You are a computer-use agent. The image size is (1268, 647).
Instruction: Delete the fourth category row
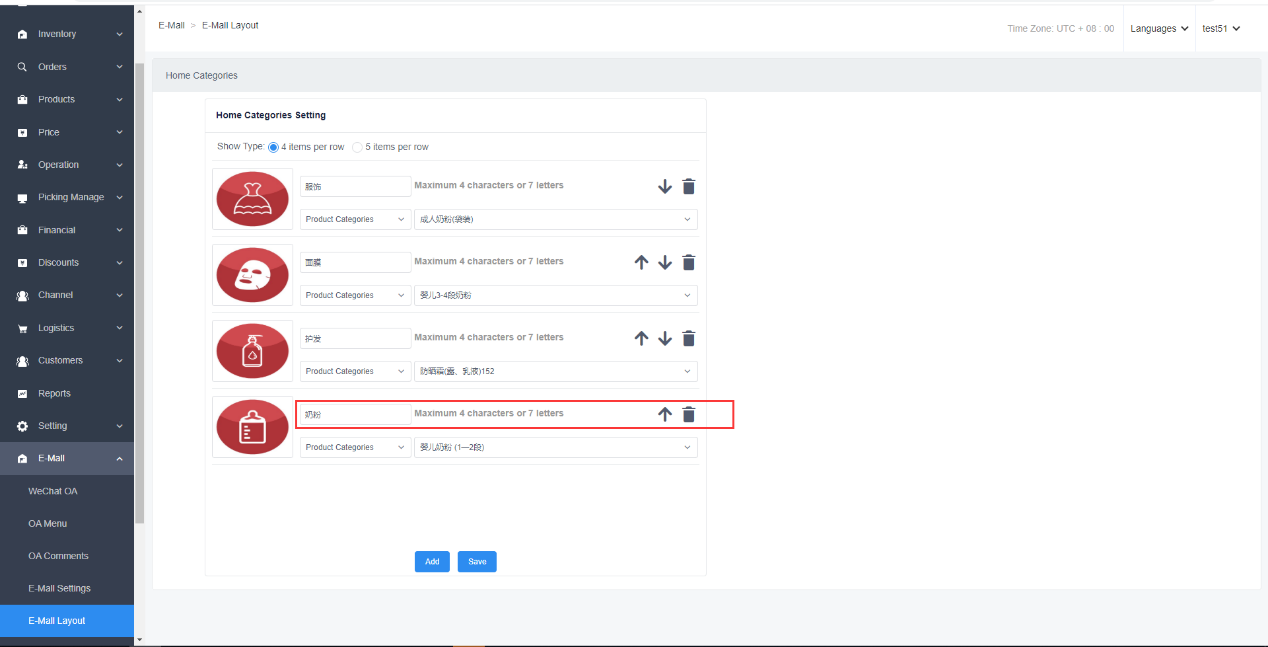(688, 415)
